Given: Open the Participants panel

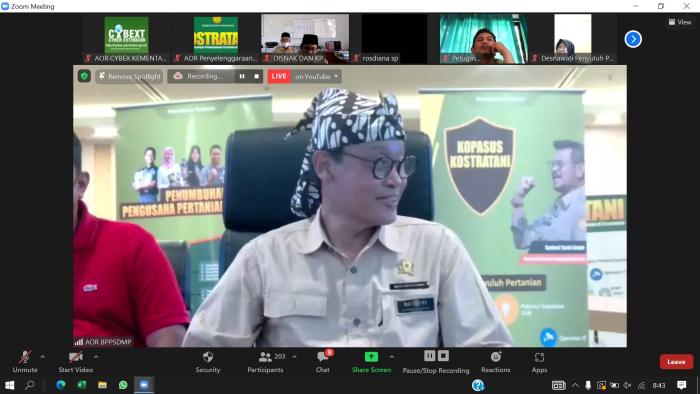Looking at the screenshot, I should pos(265,362).
